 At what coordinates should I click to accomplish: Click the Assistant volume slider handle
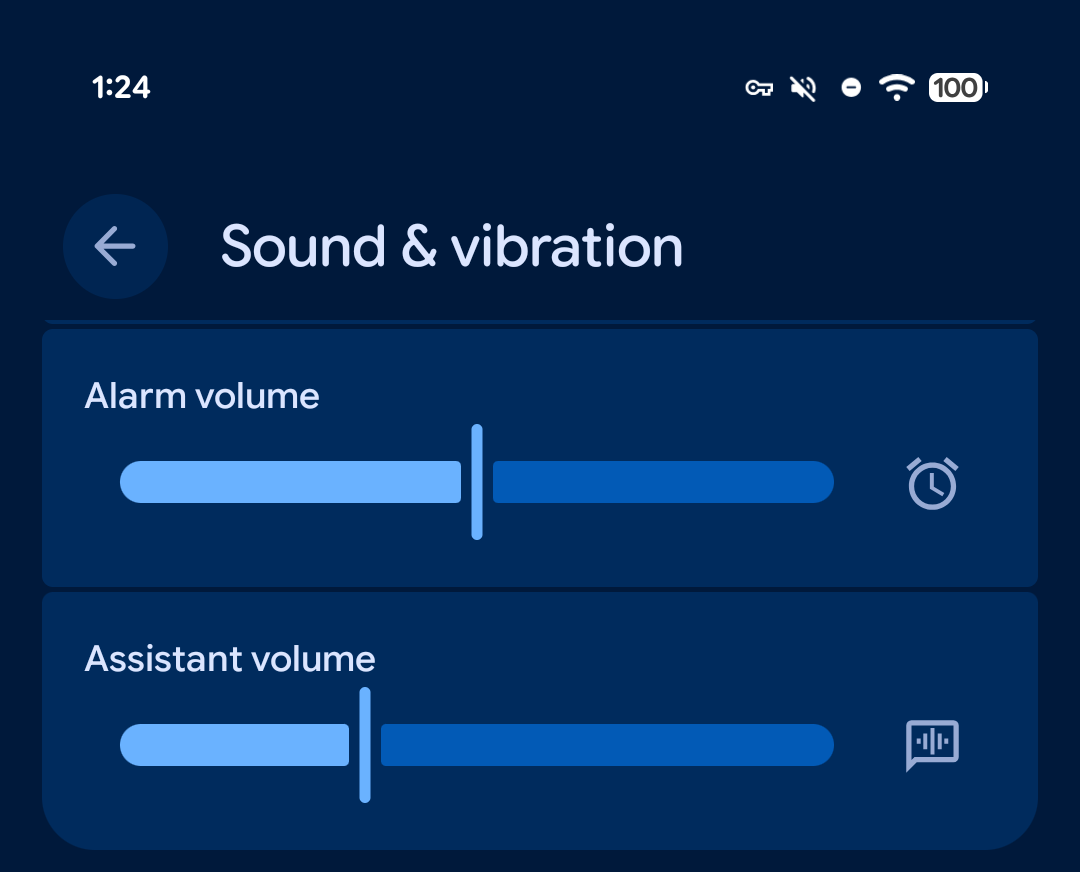pos(365,745)
